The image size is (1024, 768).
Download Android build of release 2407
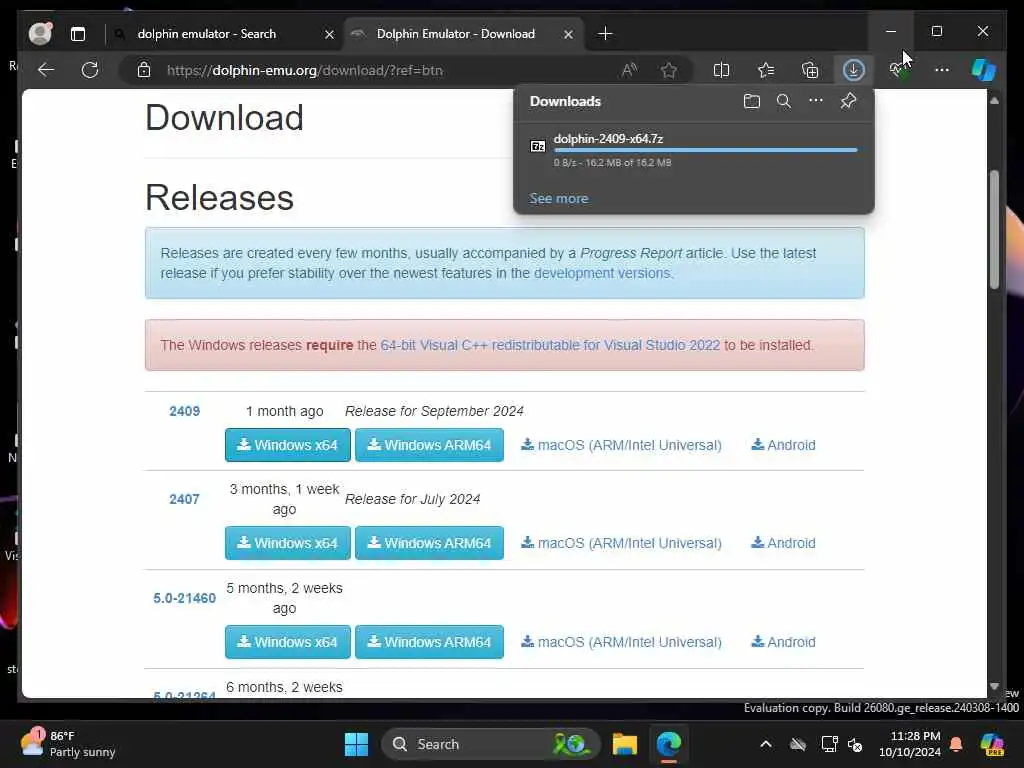tap(783, 543)
